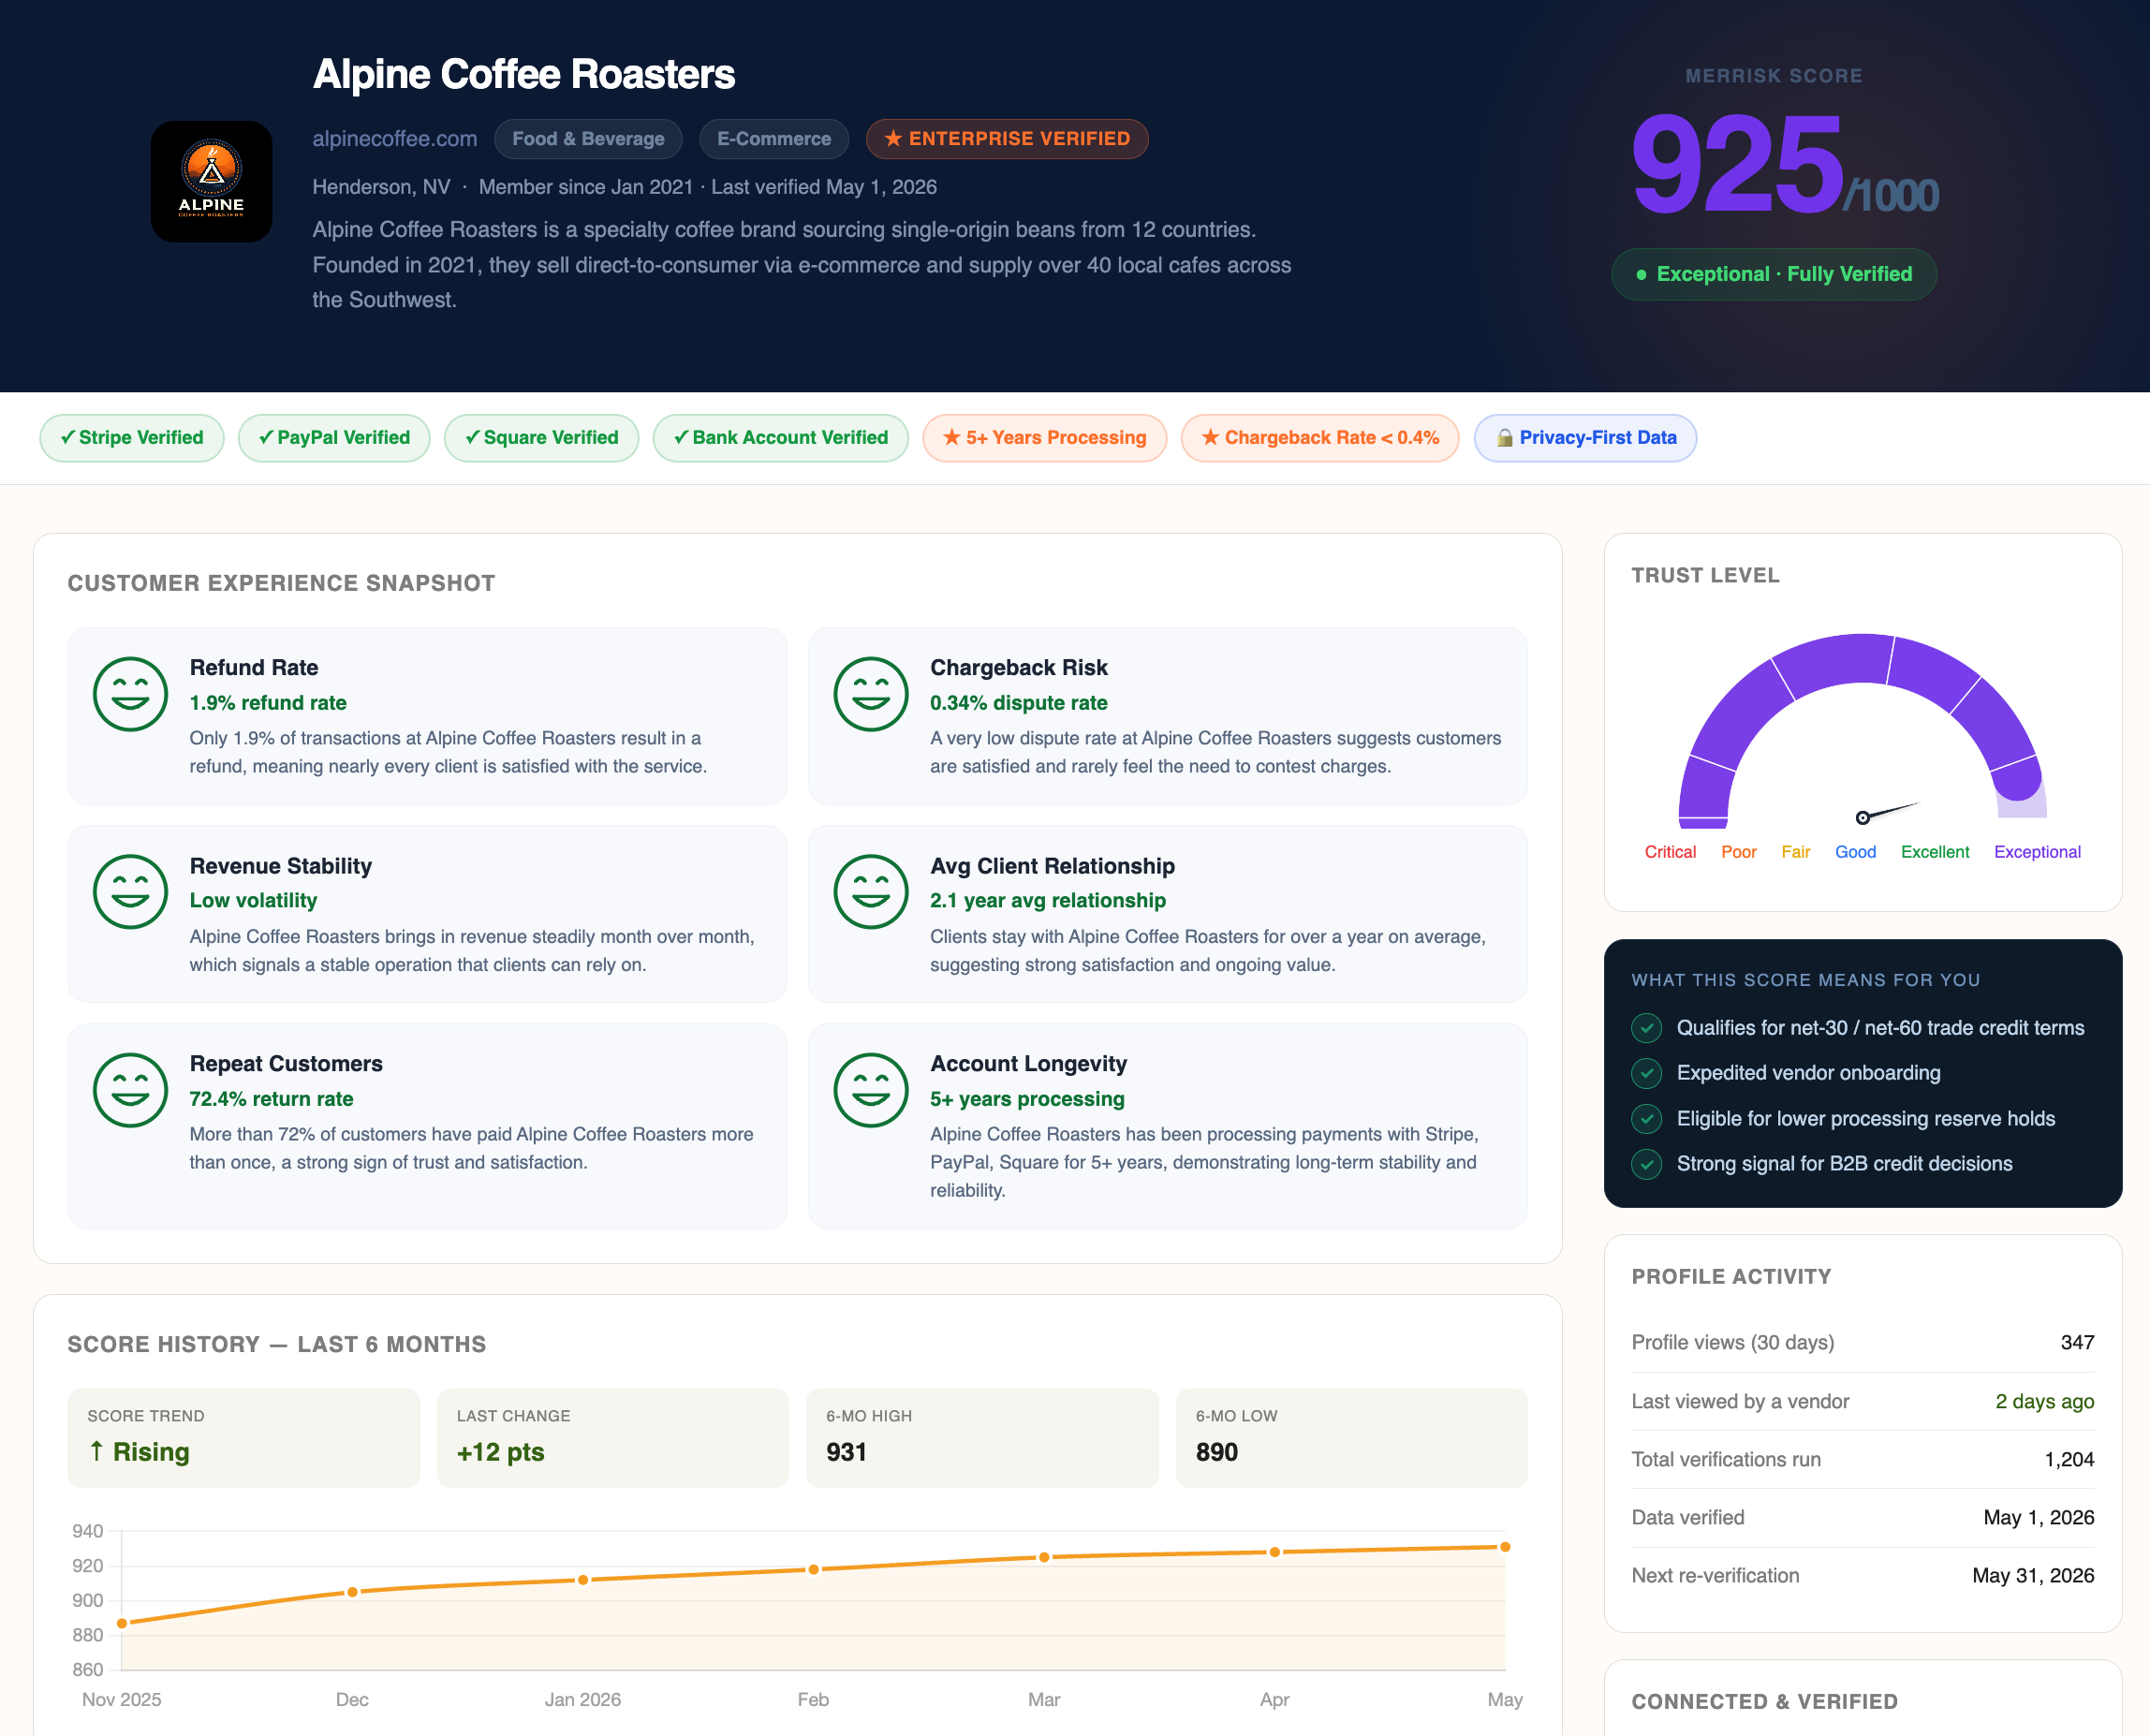
Task: Click the Dec data point on score chart
Action: pos(352,1592)
